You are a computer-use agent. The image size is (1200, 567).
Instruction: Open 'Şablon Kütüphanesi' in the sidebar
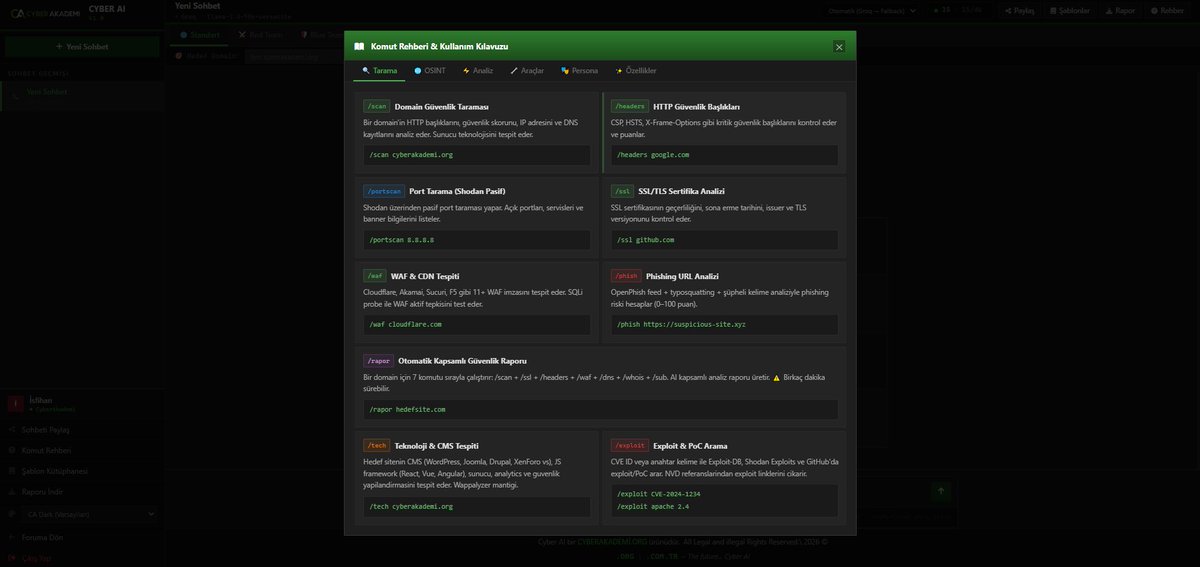[x=82, y=471]
